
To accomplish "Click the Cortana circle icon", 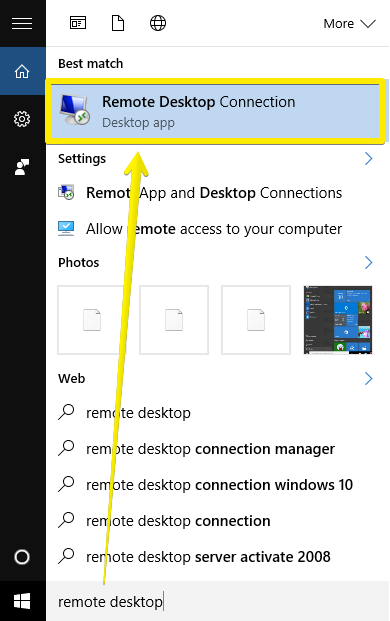I will [22, 557].
